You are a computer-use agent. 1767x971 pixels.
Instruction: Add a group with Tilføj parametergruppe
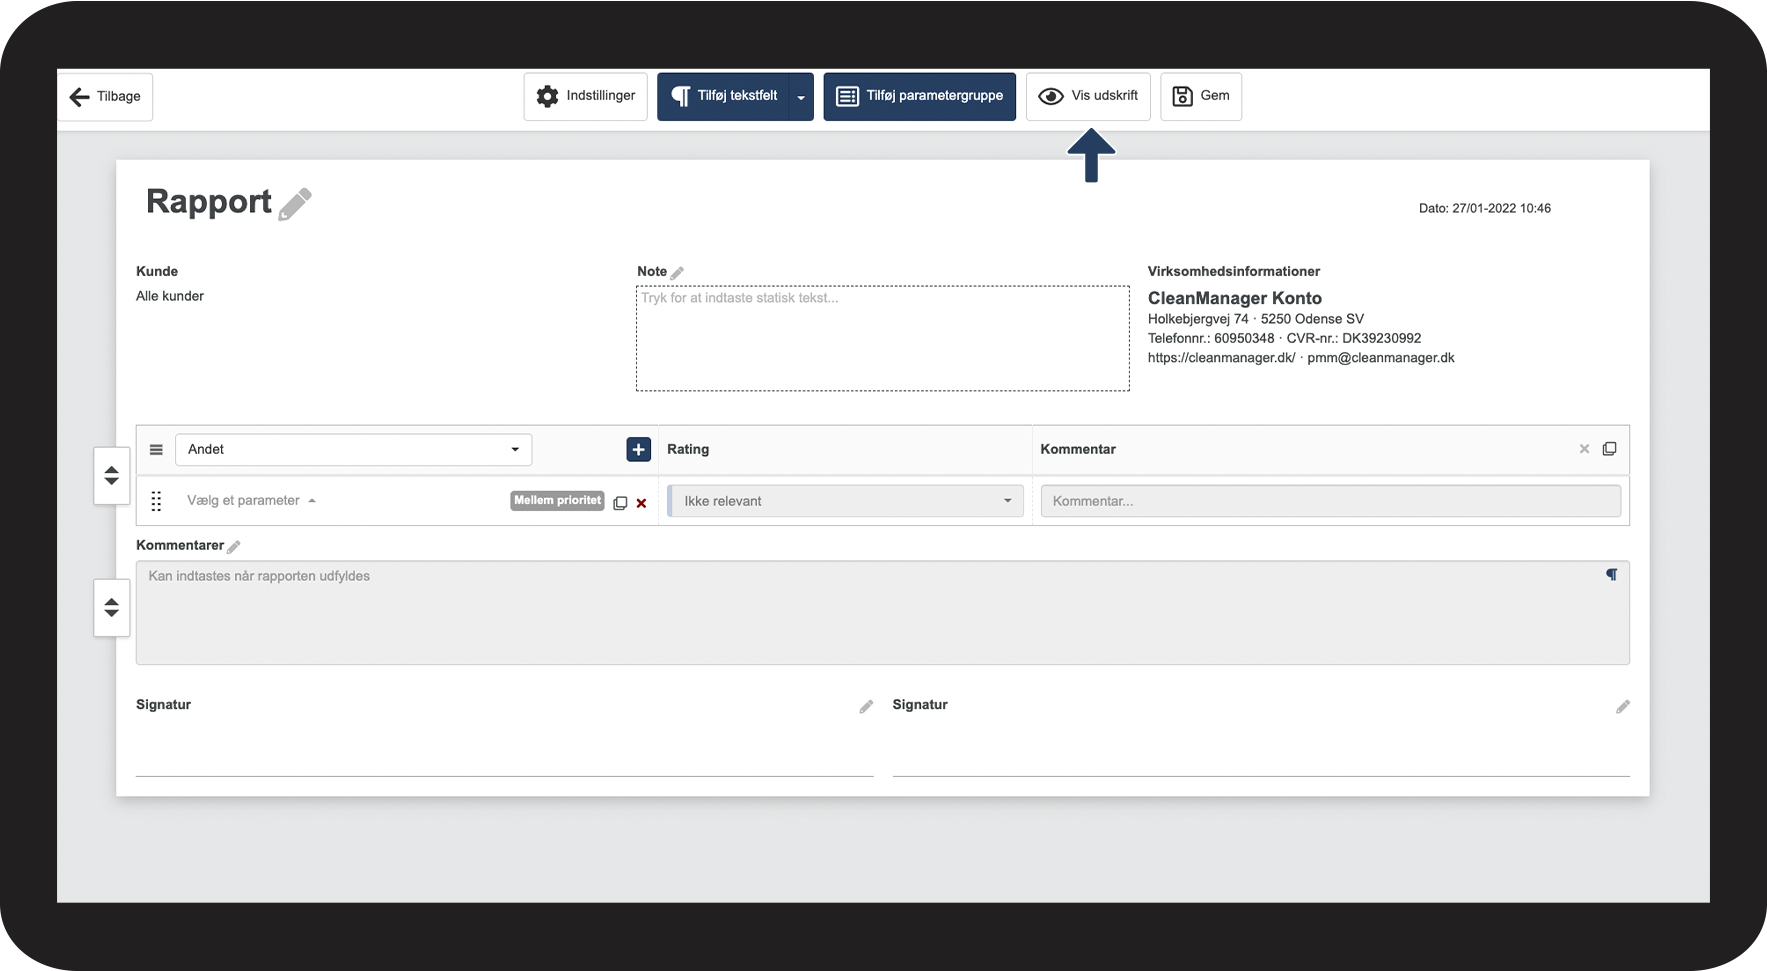(919, 97)
